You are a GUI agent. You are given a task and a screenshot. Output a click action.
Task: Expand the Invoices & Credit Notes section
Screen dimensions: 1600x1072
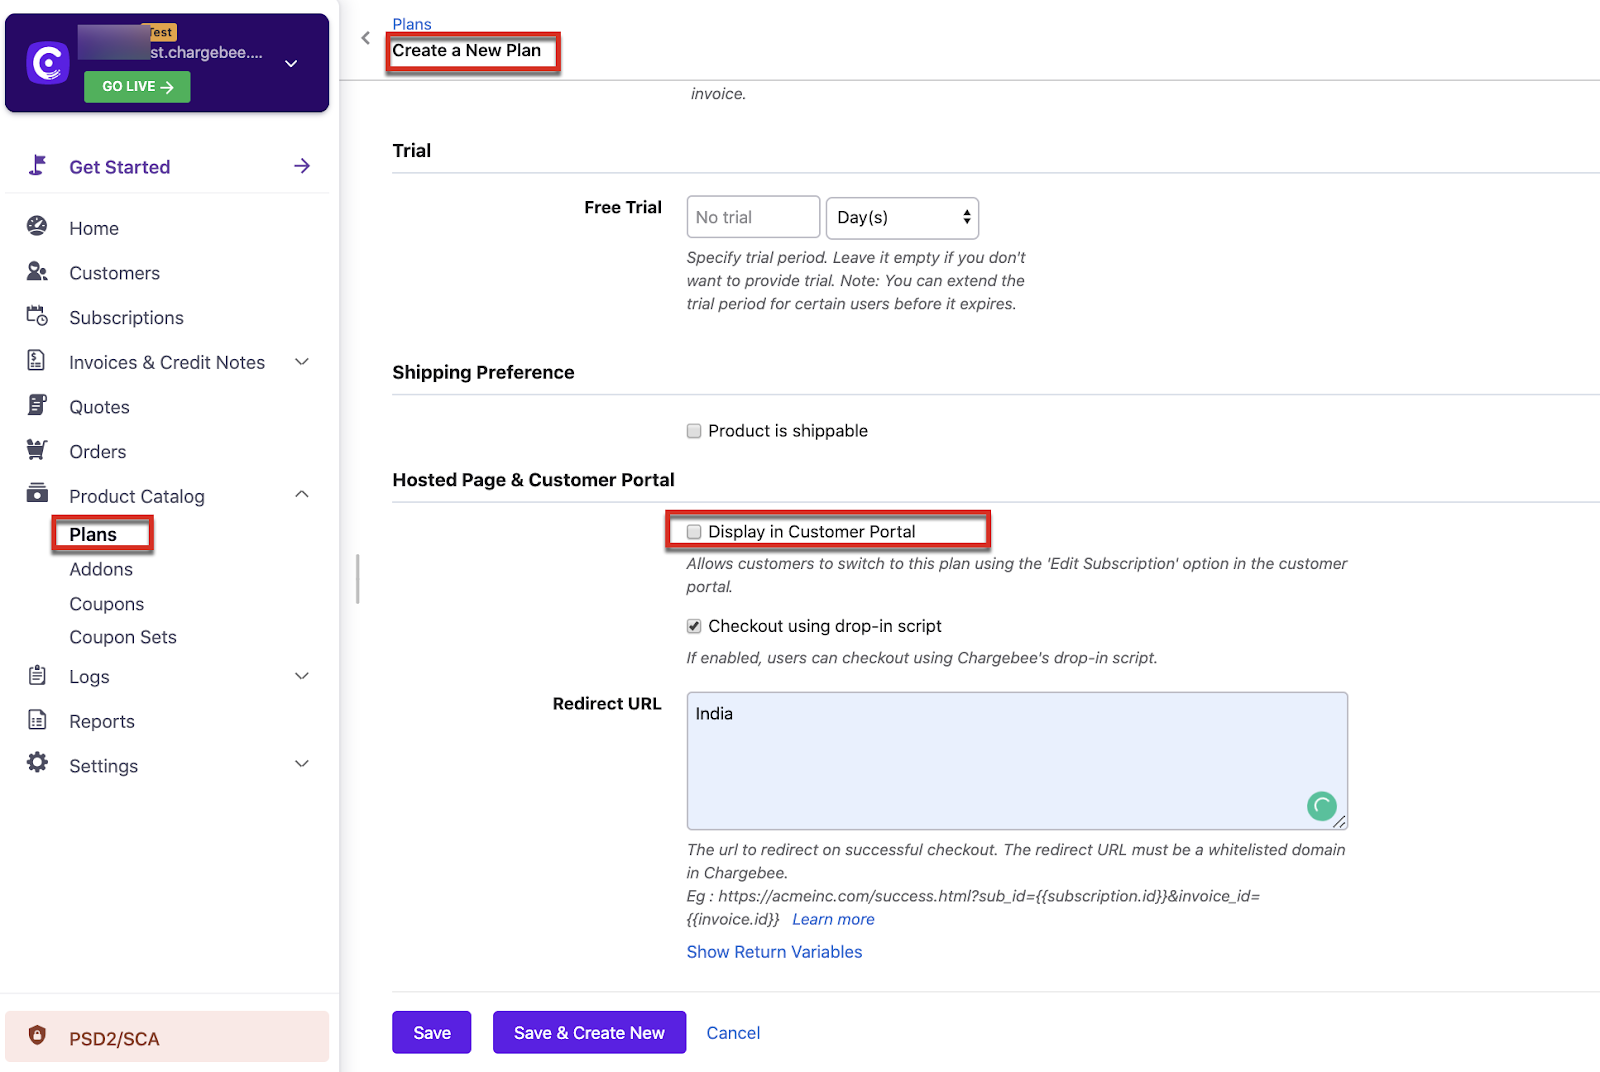tap(302, 362)
